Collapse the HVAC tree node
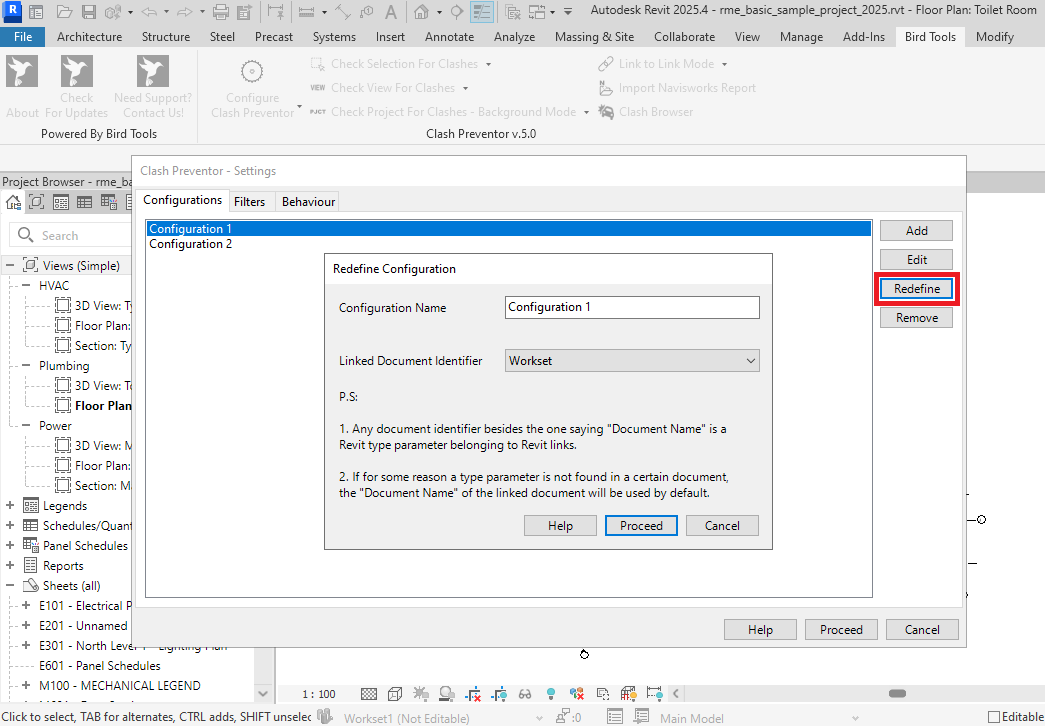 26,285
